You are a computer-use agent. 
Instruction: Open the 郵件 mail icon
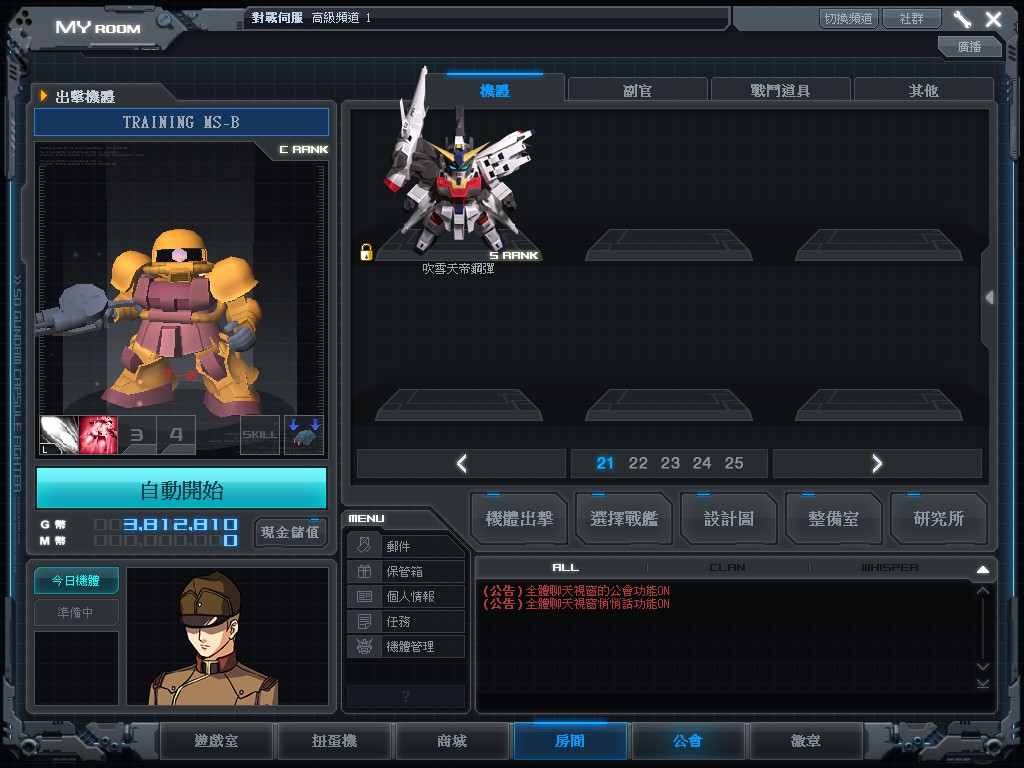tap(364, 546)
